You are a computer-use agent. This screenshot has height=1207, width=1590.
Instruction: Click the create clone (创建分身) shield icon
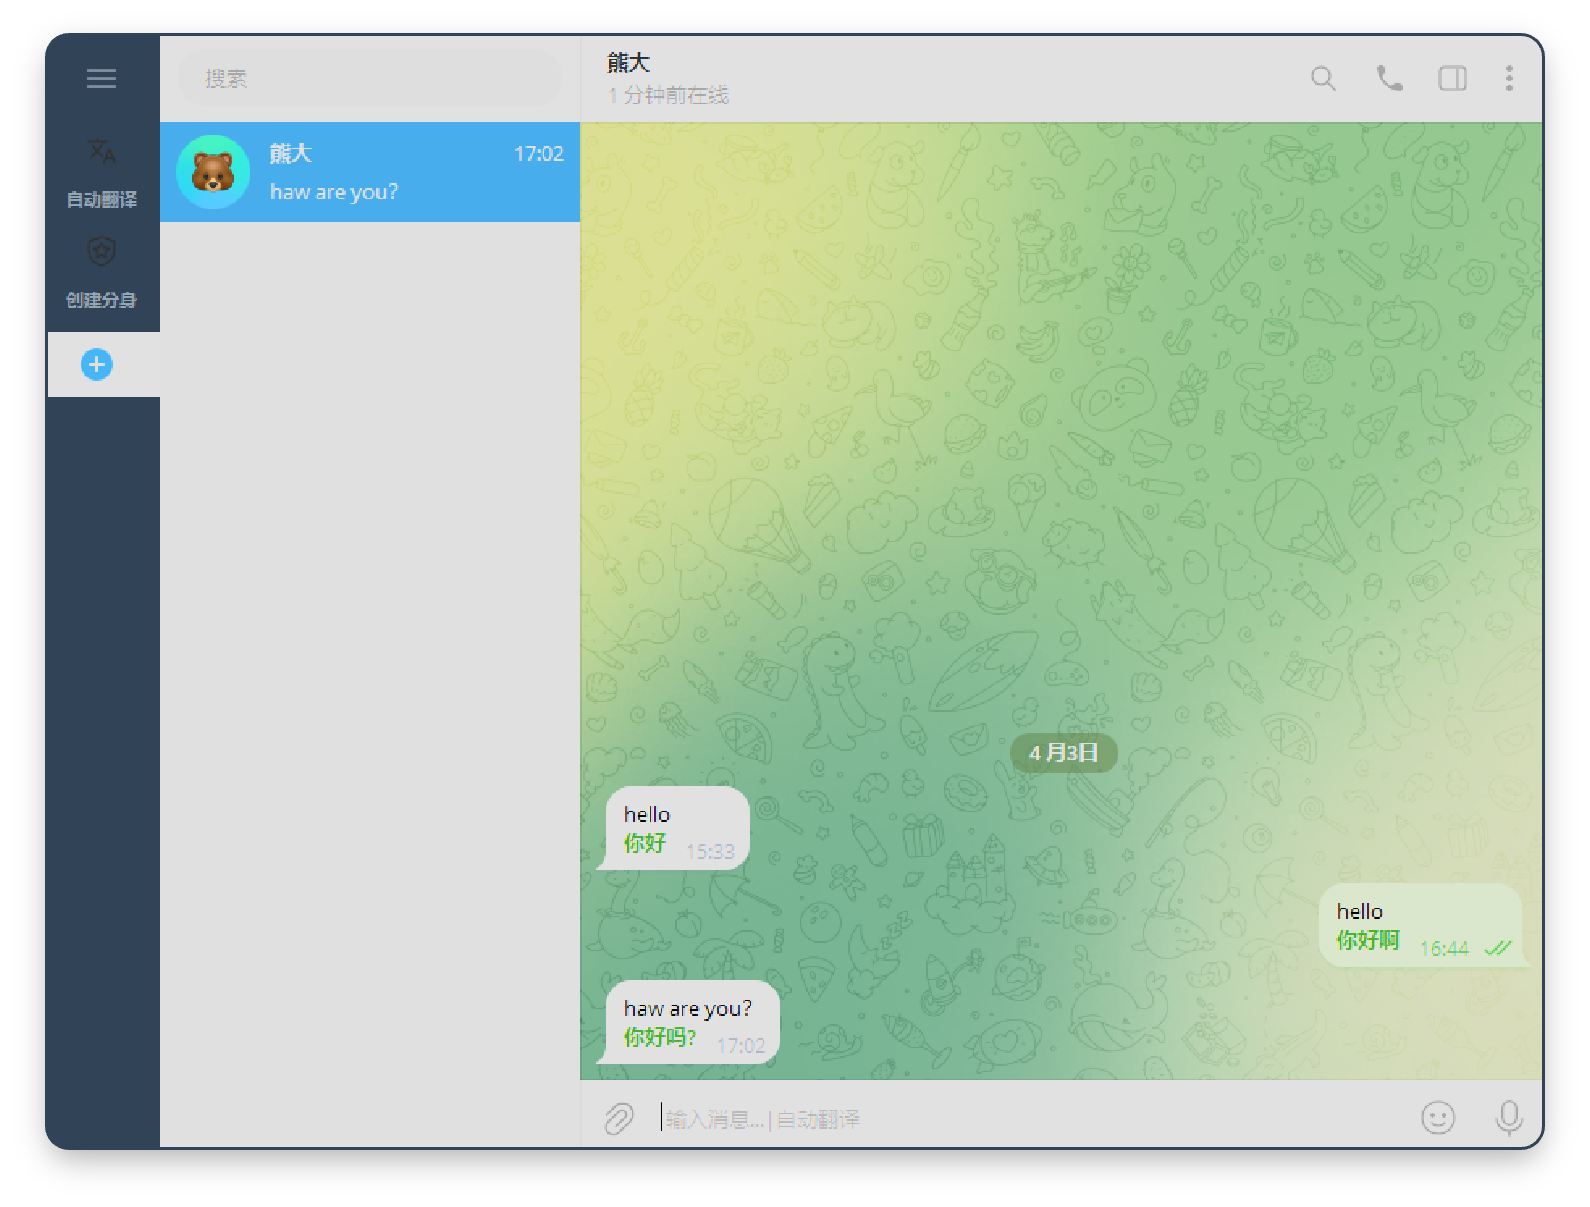[x=102, y=251]
